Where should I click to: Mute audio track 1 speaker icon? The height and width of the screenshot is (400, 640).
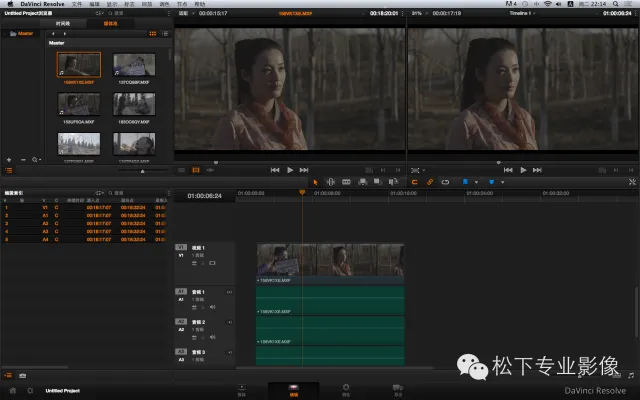tap(213, 307)
